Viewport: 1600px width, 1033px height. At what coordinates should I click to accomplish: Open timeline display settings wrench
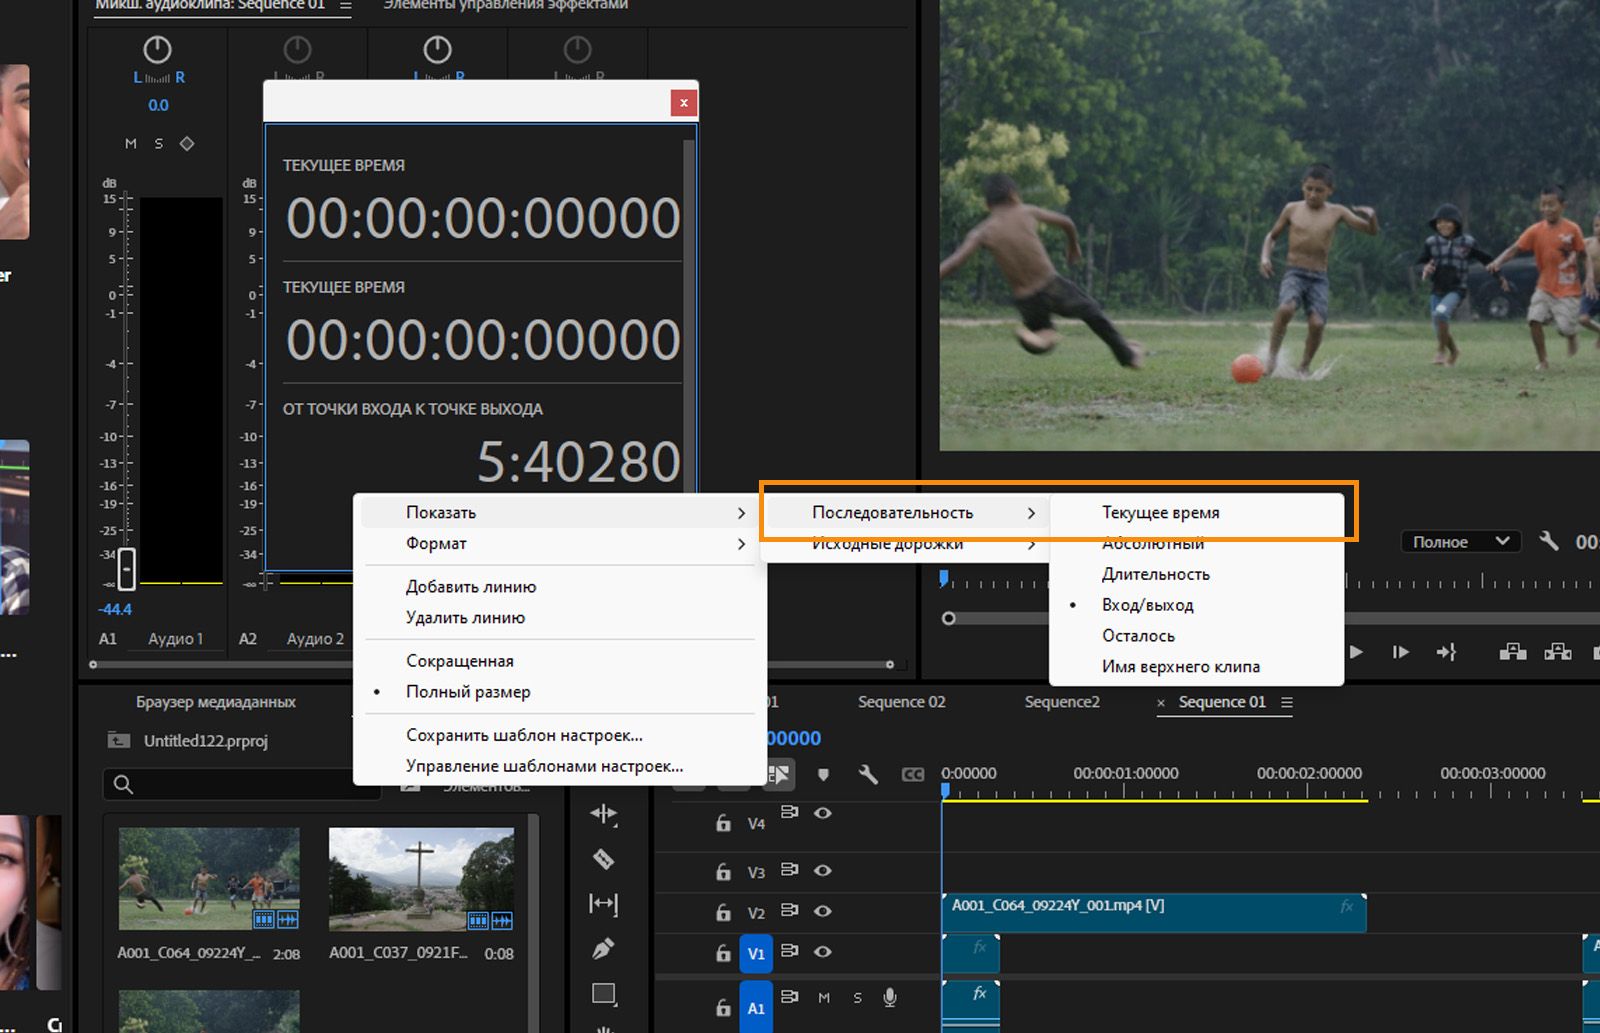click(868, 775)
